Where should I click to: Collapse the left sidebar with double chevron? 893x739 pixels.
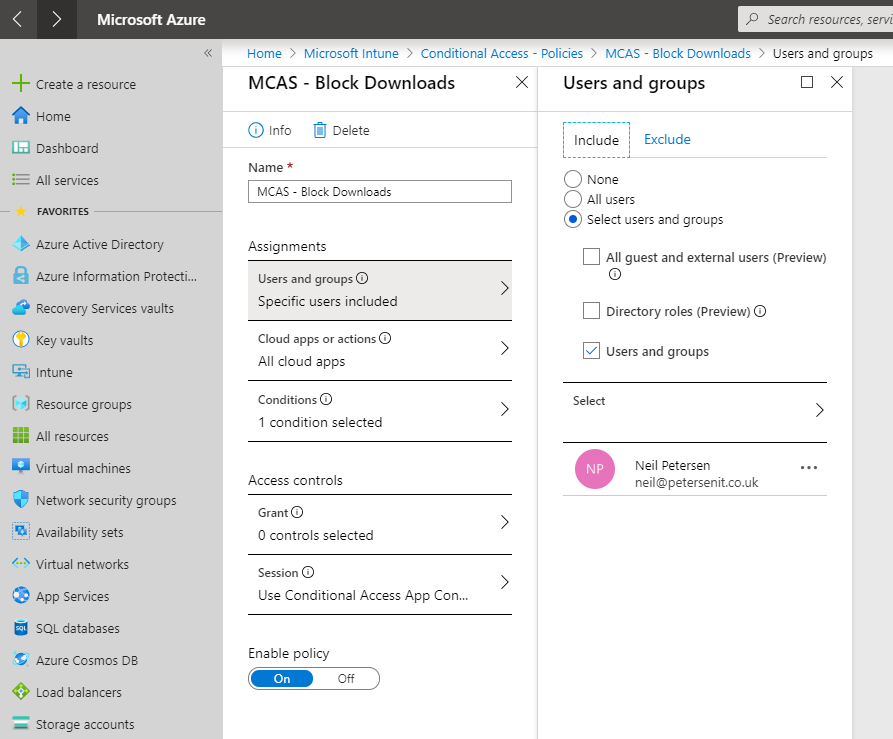tap(208, 53)
